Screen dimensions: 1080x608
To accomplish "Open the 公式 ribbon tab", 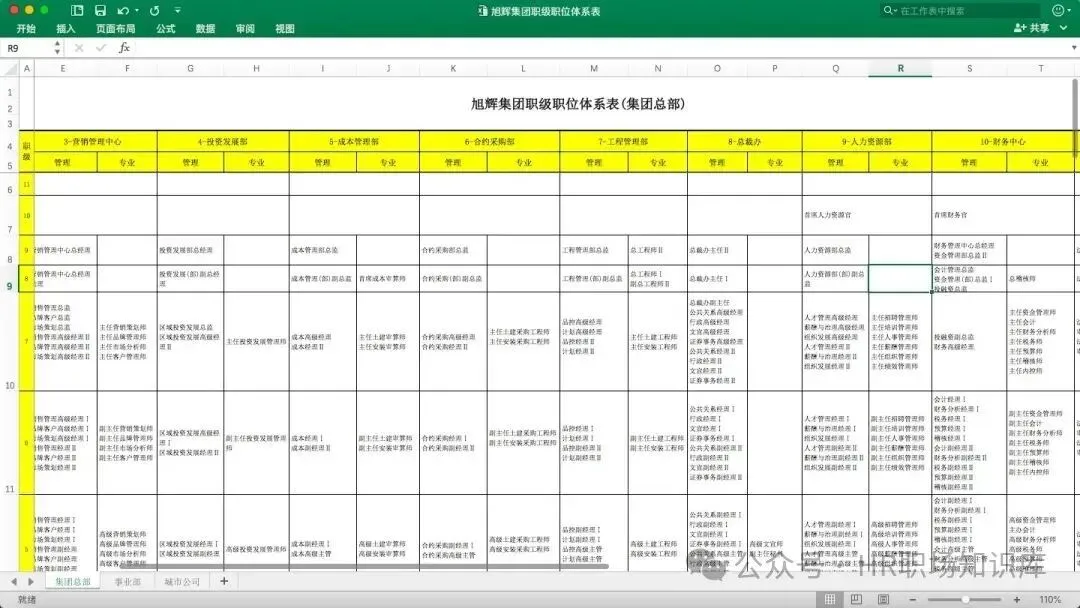I will (165, 28).
